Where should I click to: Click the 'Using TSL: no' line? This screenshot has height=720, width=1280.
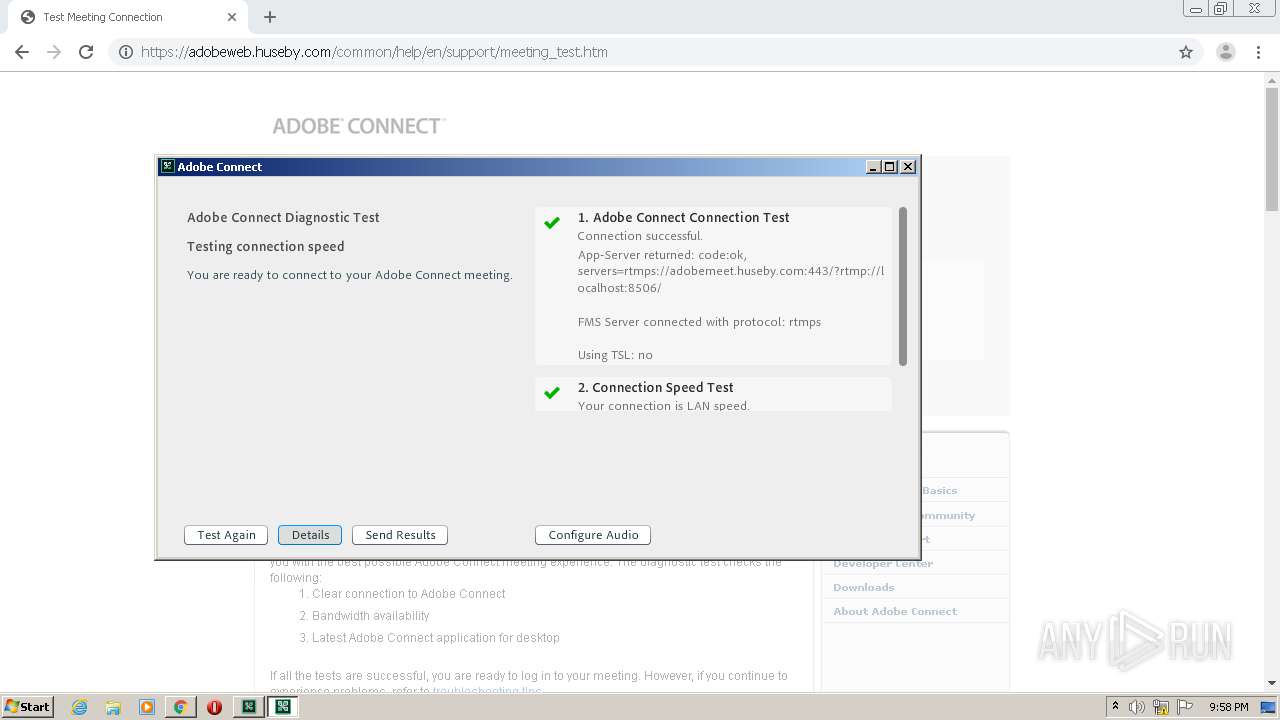coord(615,355)
